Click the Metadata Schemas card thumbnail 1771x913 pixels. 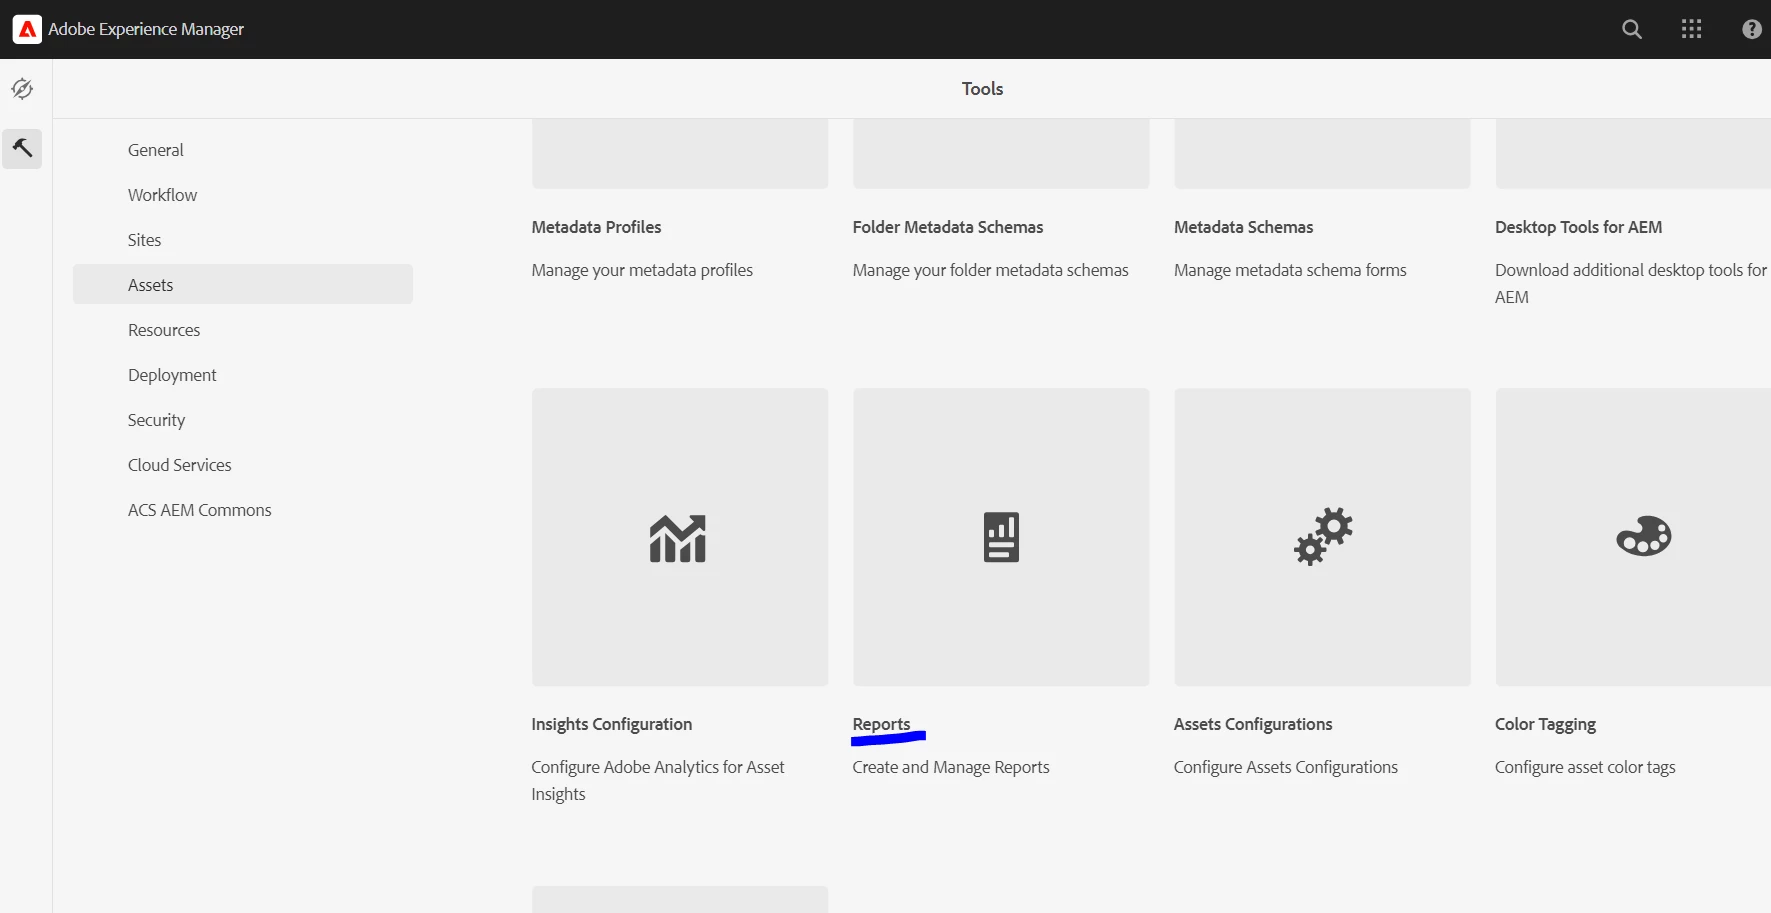(1322, 153)
